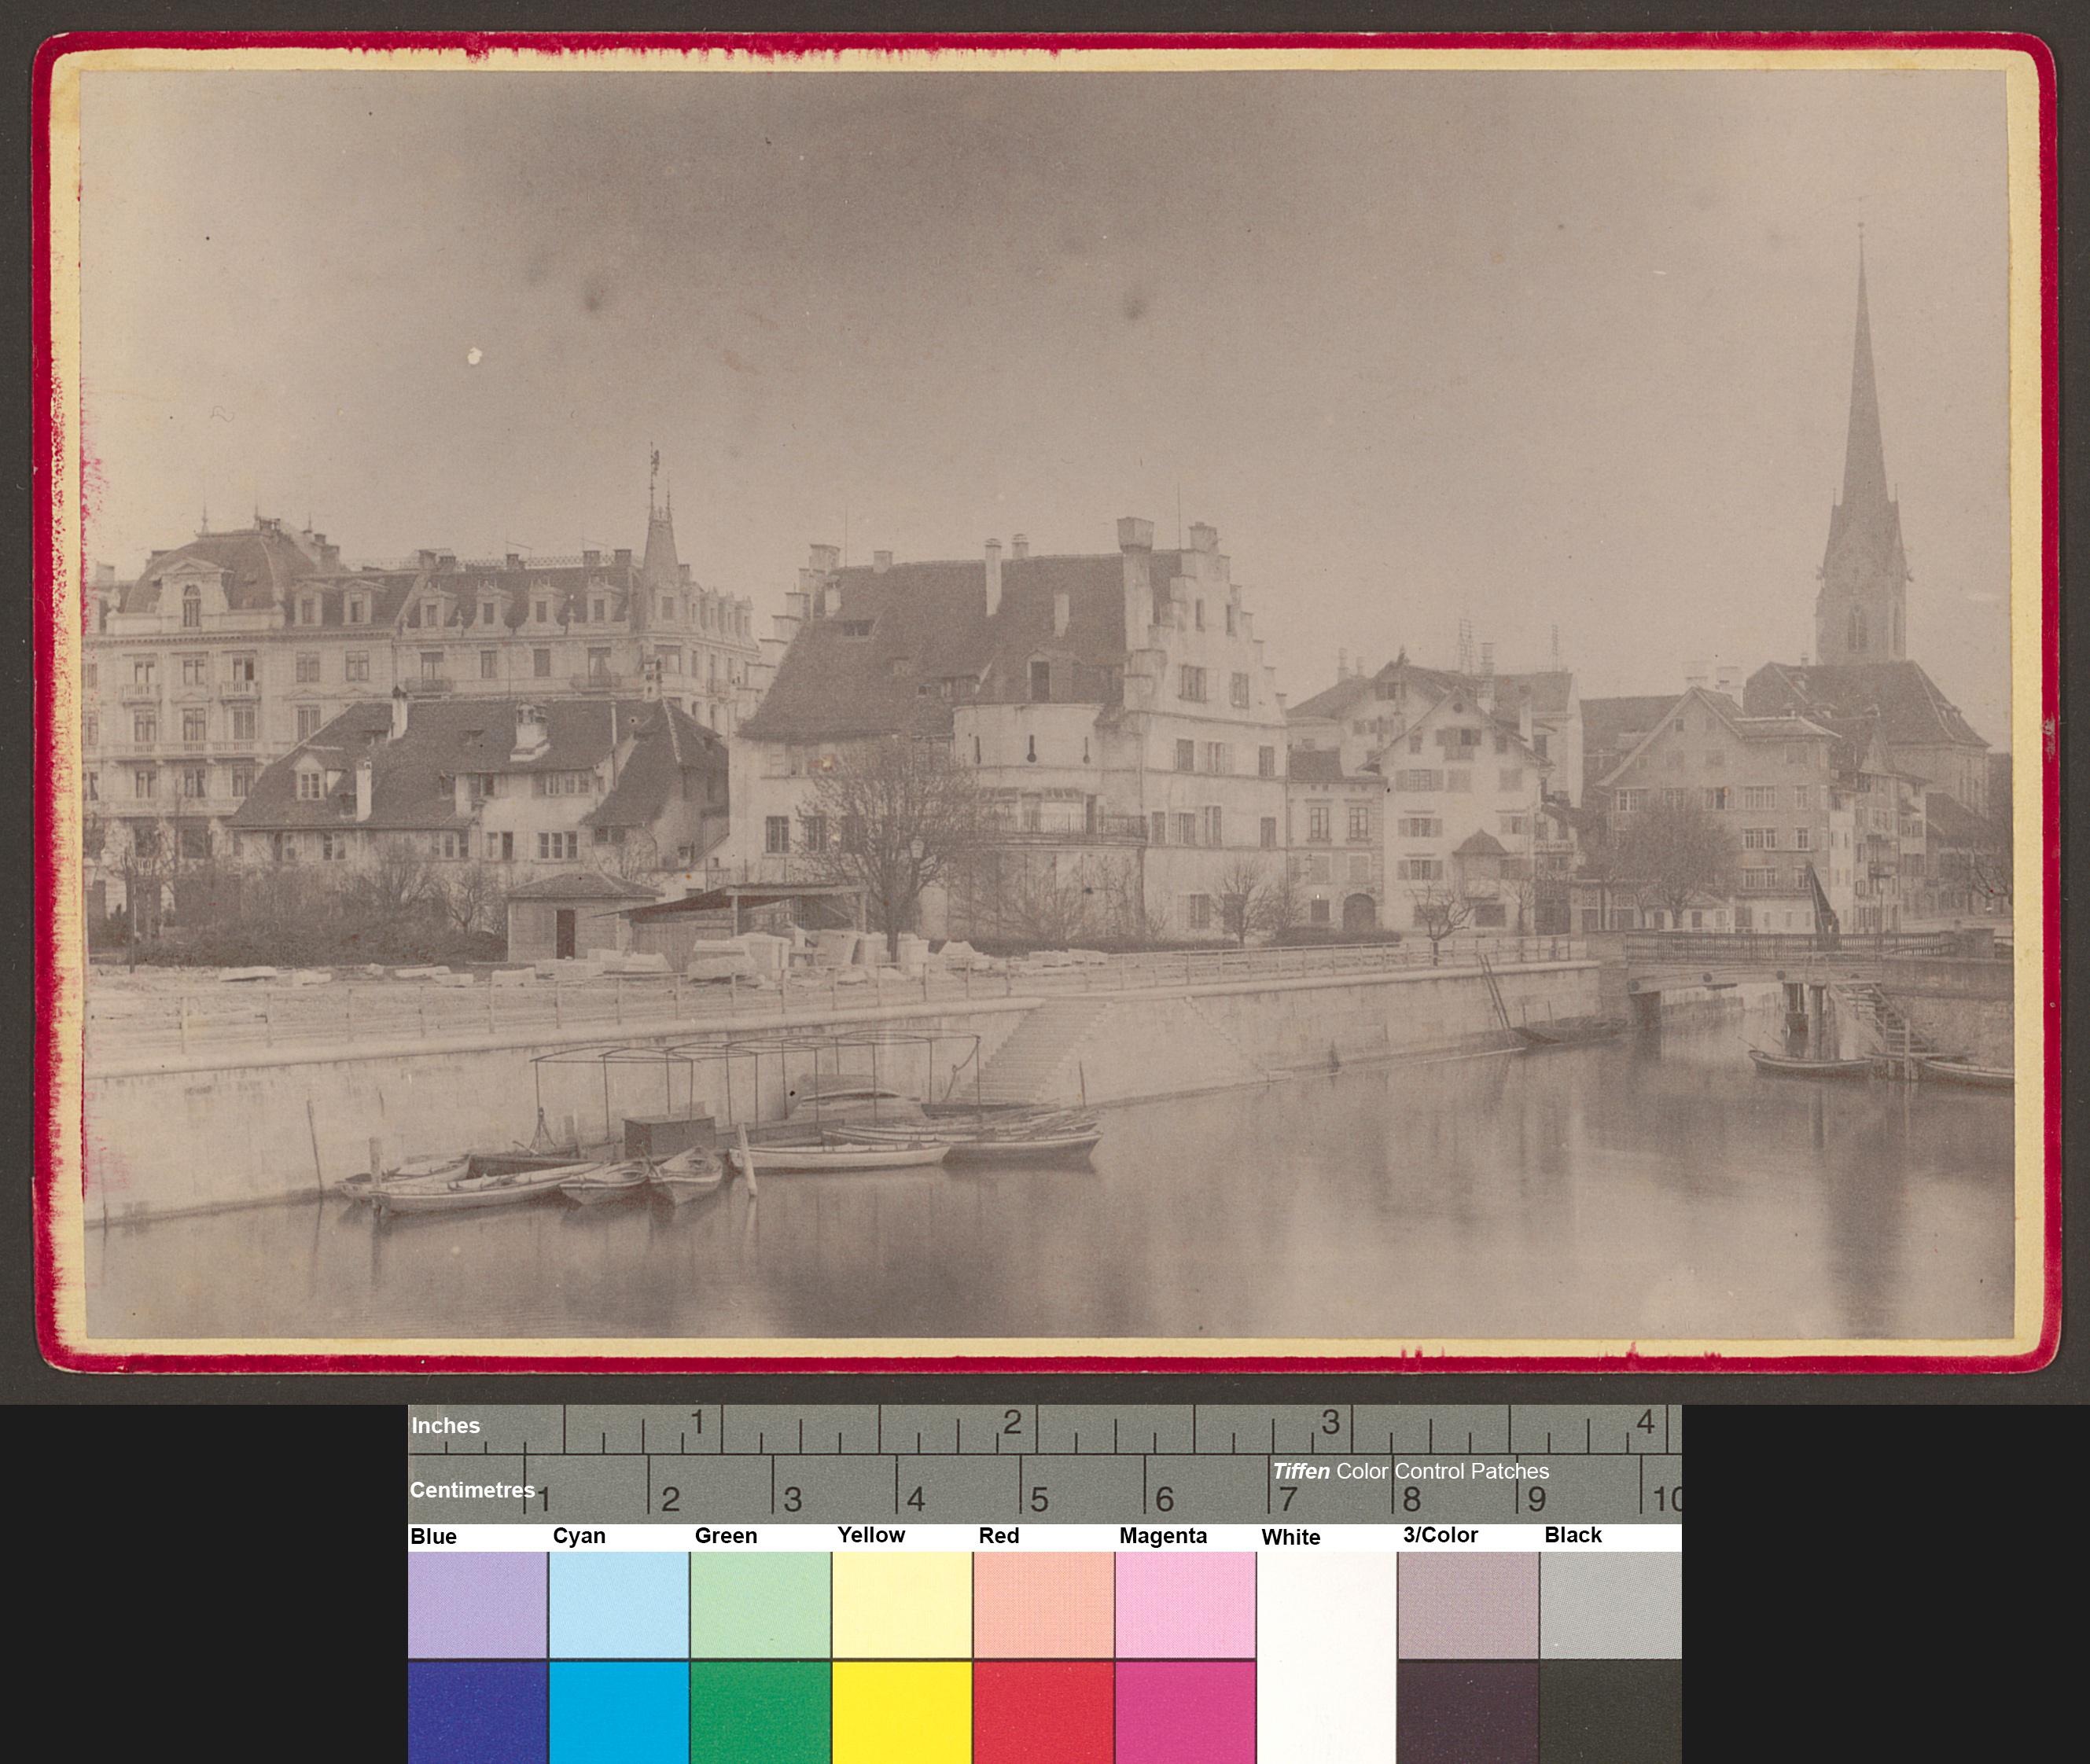Click the saturated Green color patch
This screenshot has width=2090, height=1764.
tap(760, 1712)
